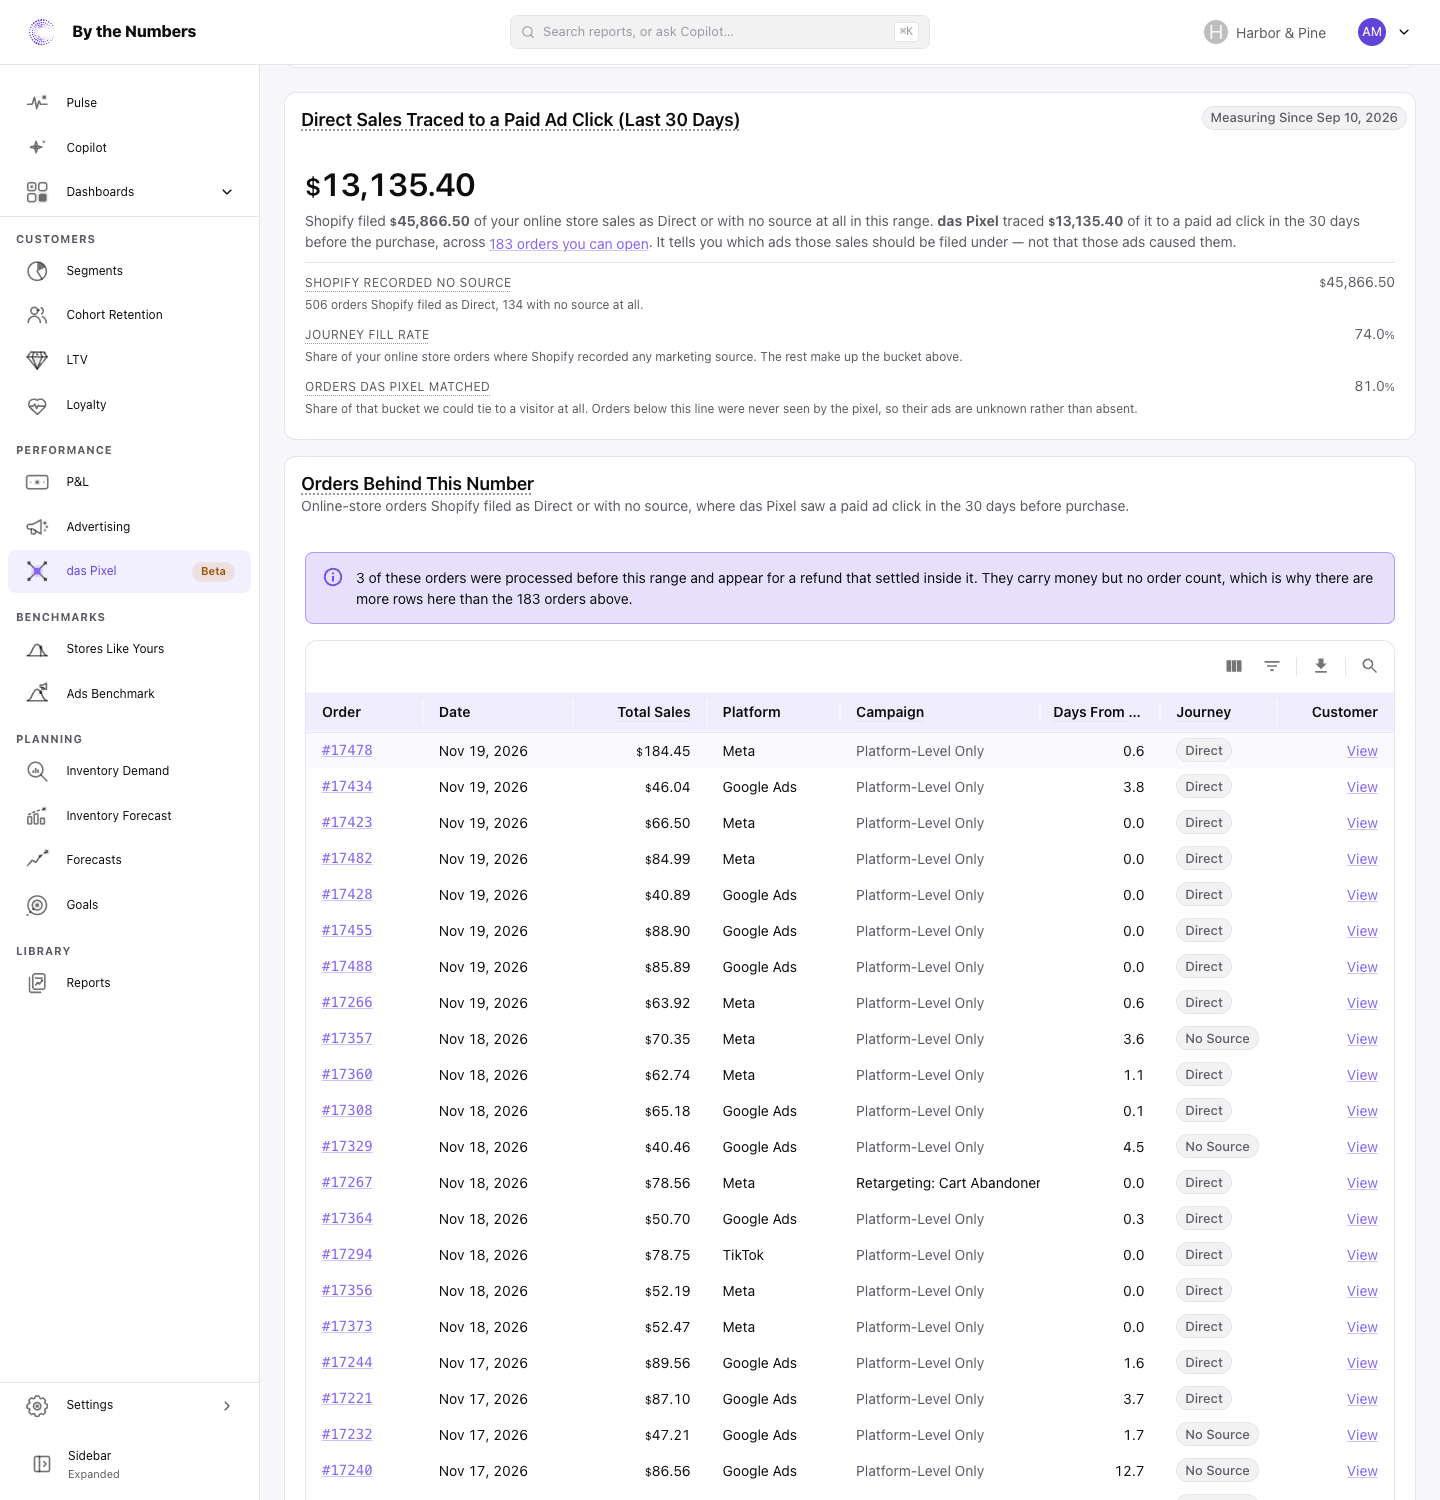Open Cohort Retention people icon
The height and width of the screenshot is (1500, 1440).
tap(37, 315)
